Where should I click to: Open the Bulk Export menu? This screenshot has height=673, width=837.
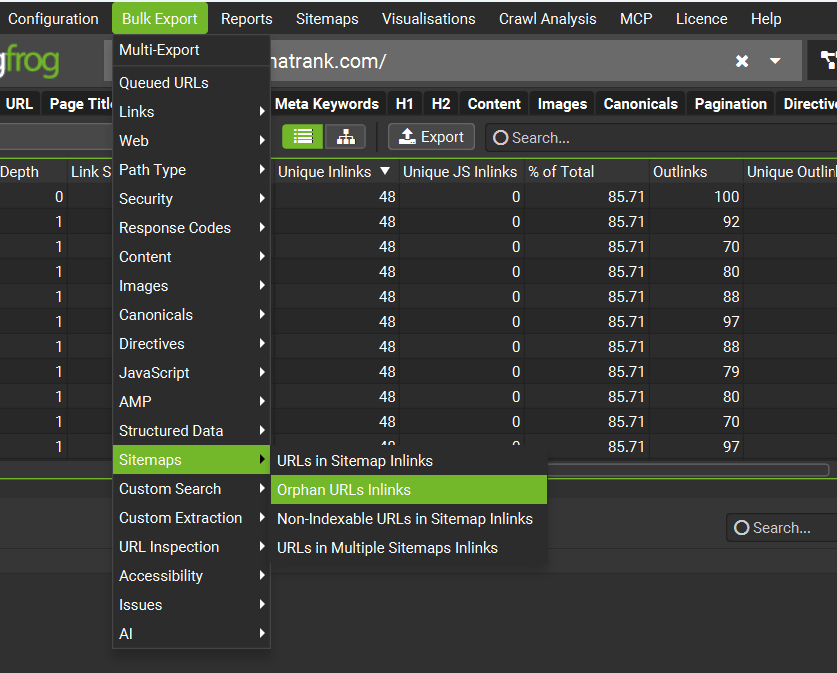pyautogui.click(x=160, y=19)
